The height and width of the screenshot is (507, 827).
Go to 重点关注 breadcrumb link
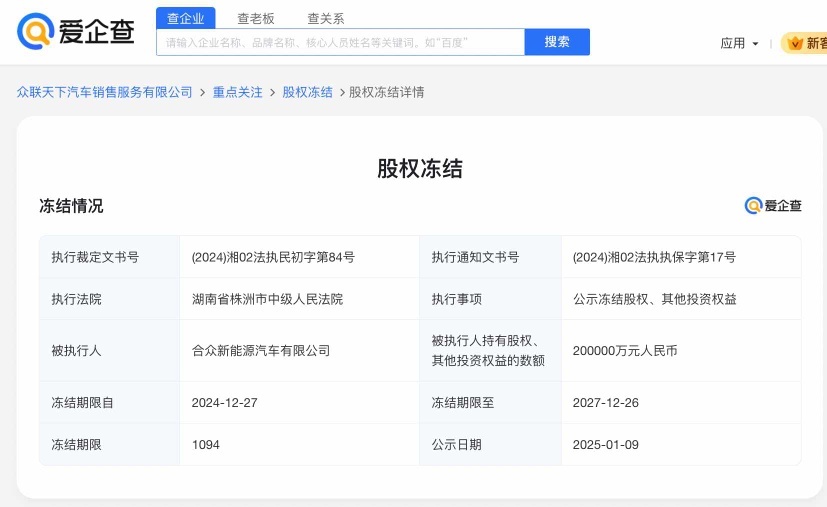(237, 92)
